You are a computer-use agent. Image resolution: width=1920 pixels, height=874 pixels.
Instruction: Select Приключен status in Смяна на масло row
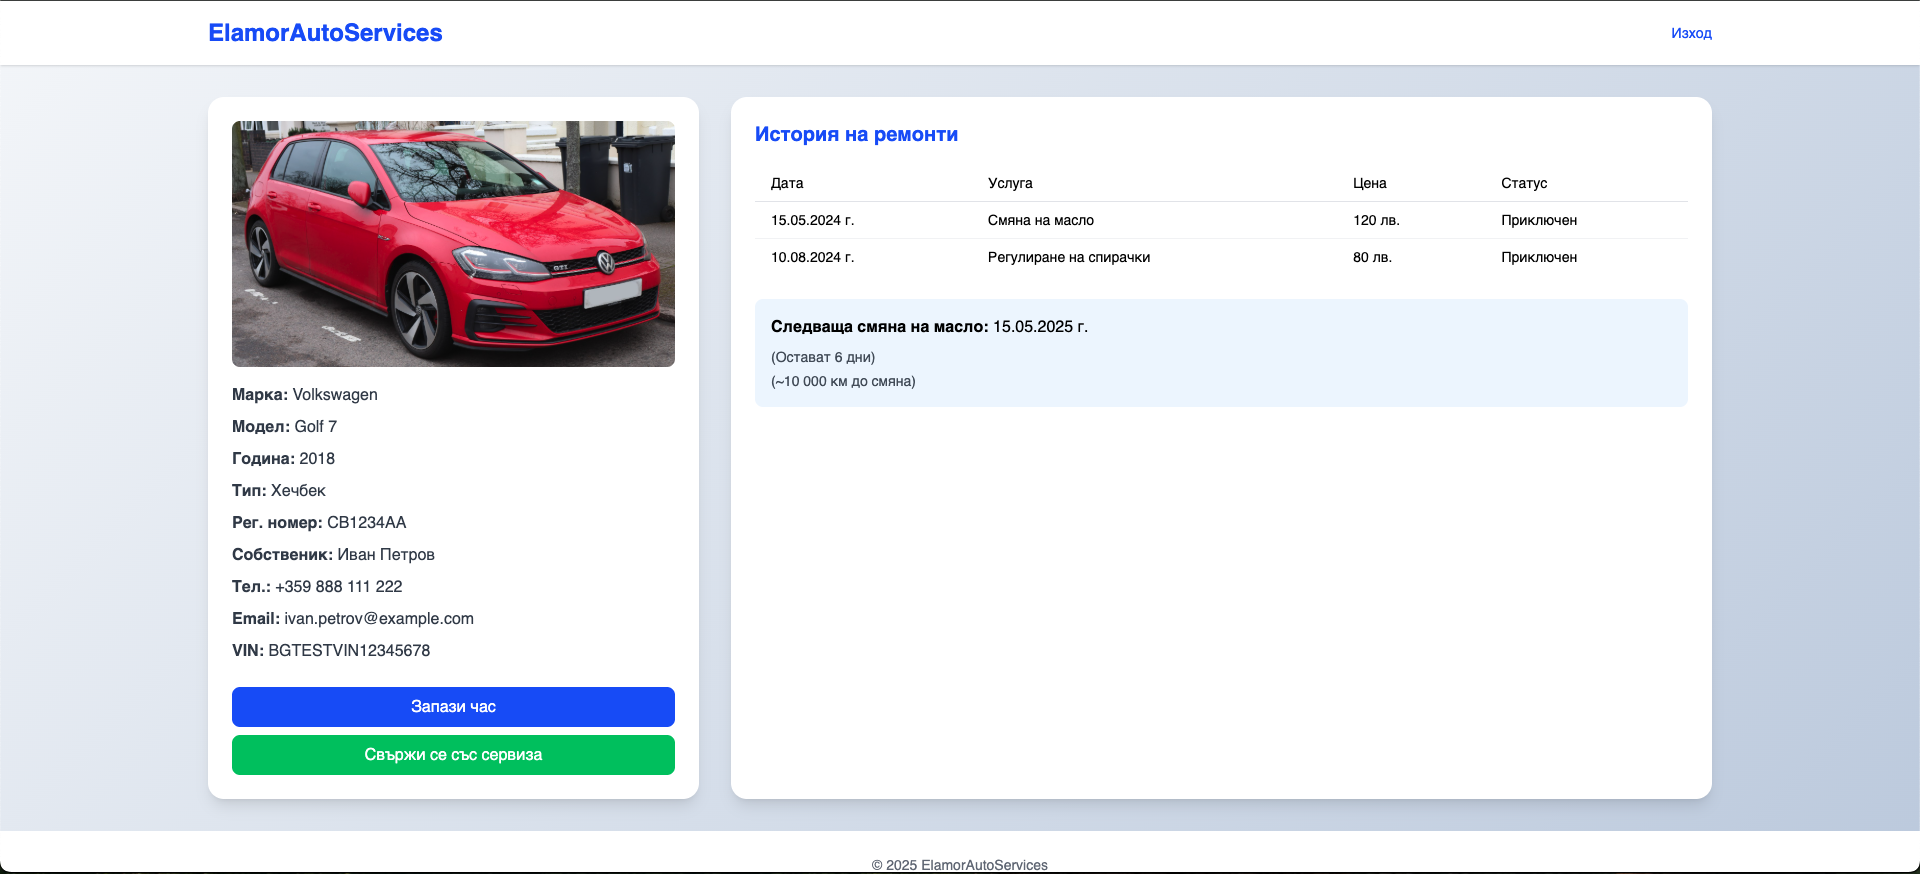click(x=1539, y=220)
